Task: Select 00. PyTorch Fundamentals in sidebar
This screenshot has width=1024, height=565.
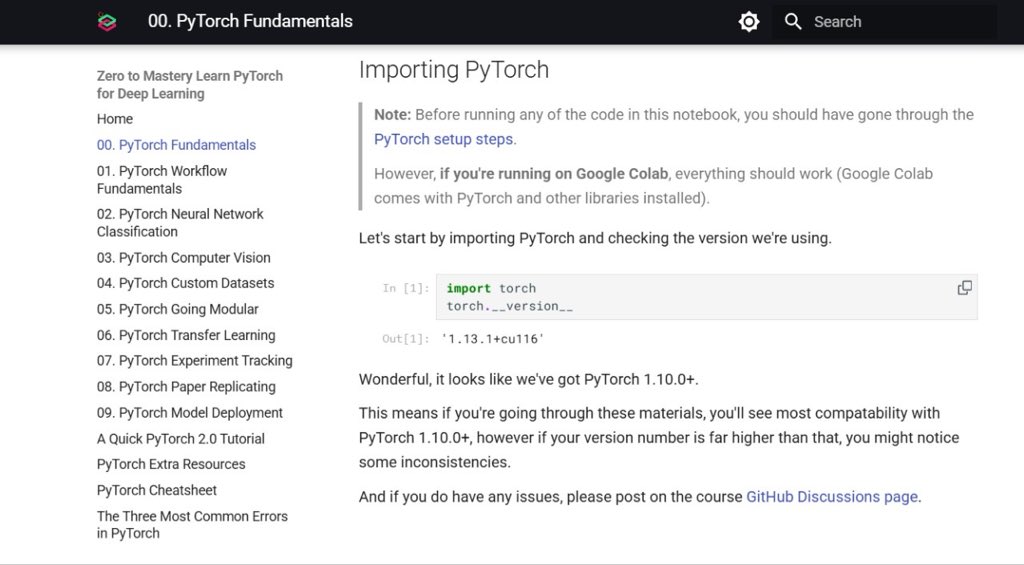Action: coord(176,145)
